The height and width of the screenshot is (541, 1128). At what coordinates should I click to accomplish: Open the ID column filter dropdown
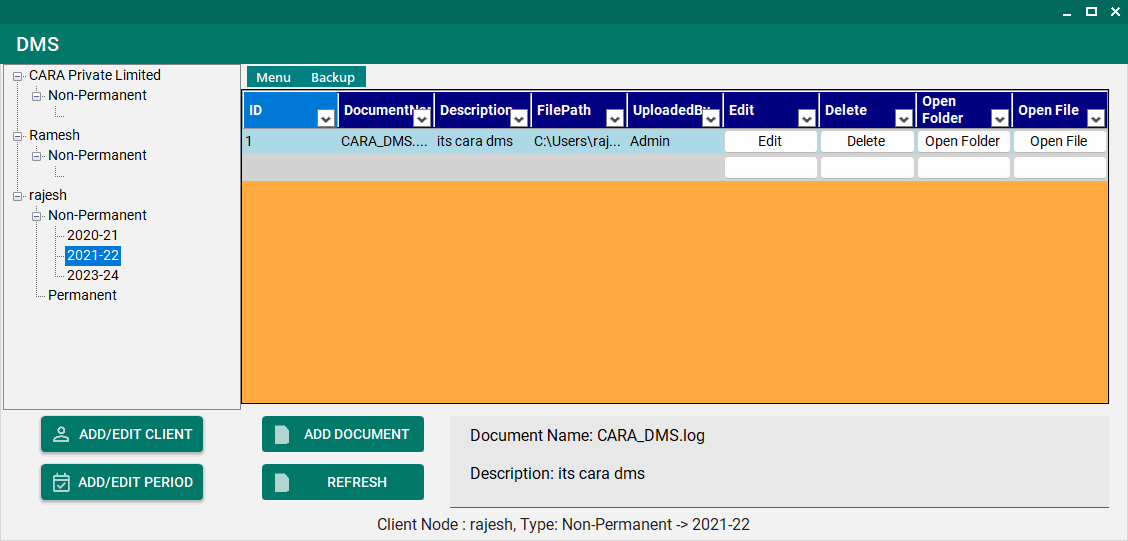pyautogui.click(x=325, y=119)
